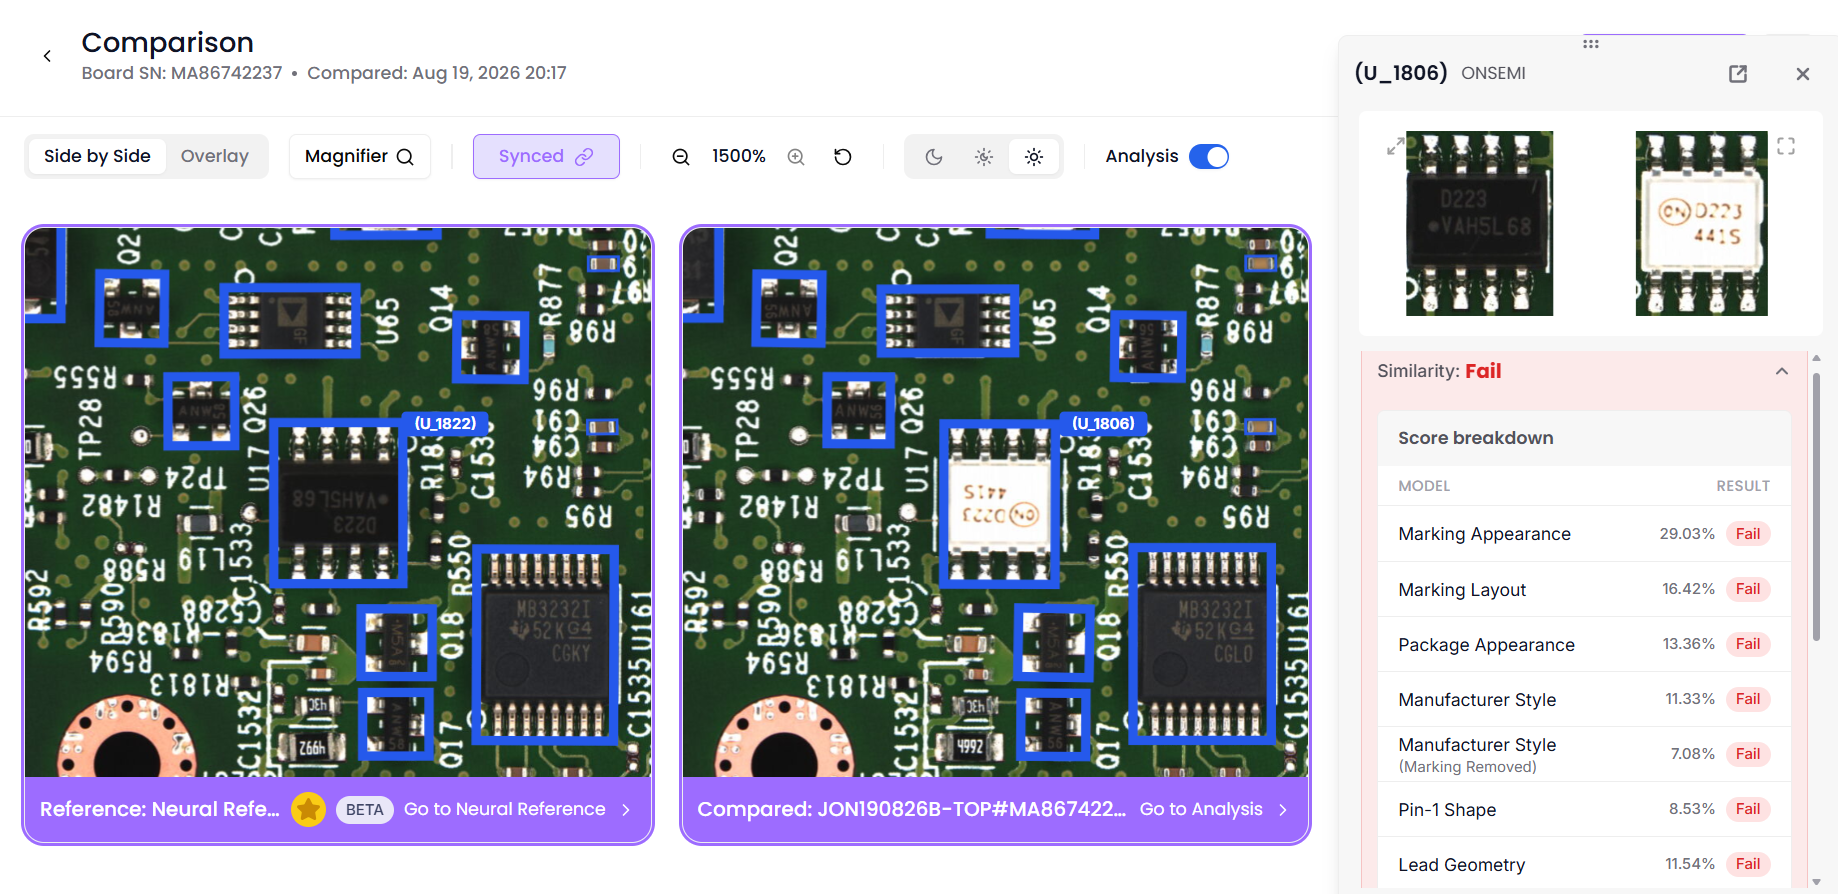Zoom out with the minus magnifier icon
Viewport: 1838px width, 894px height.
pyautogui.click(x=681, y=157)
